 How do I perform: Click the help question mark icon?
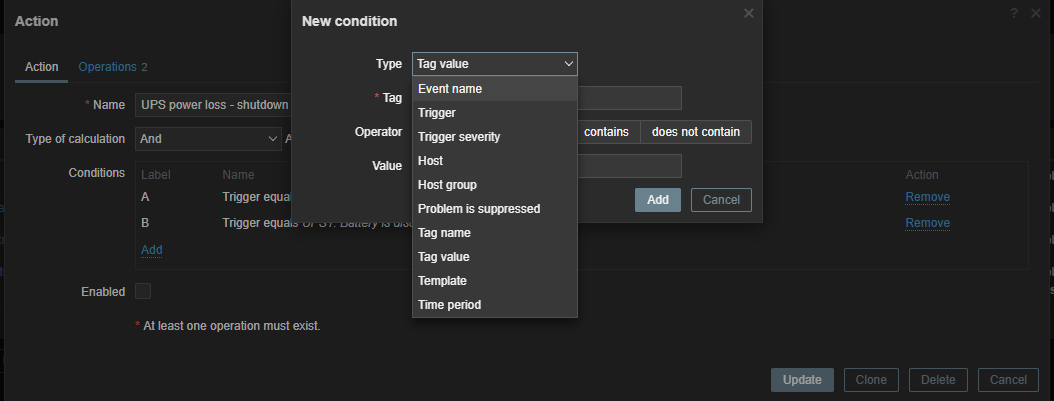coord(1013,13)
